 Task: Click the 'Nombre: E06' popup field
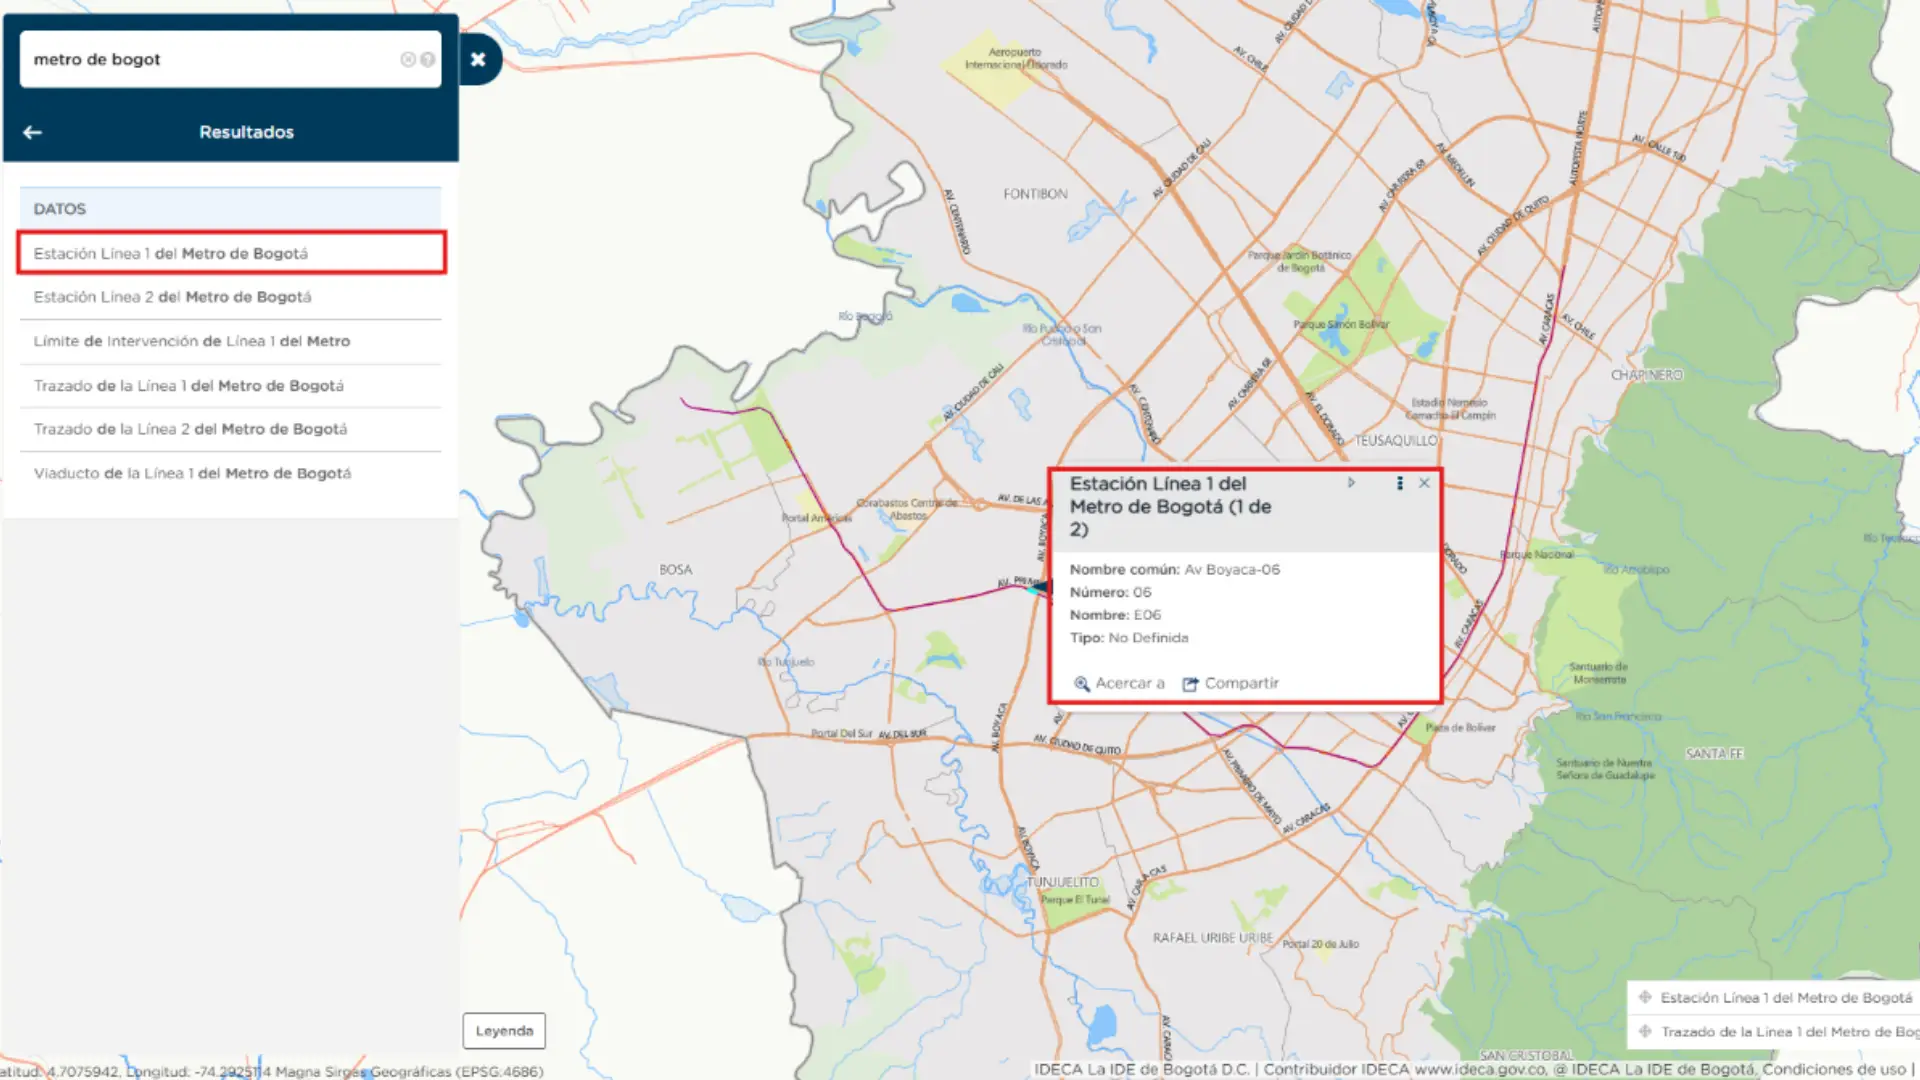pos(1116,615)
